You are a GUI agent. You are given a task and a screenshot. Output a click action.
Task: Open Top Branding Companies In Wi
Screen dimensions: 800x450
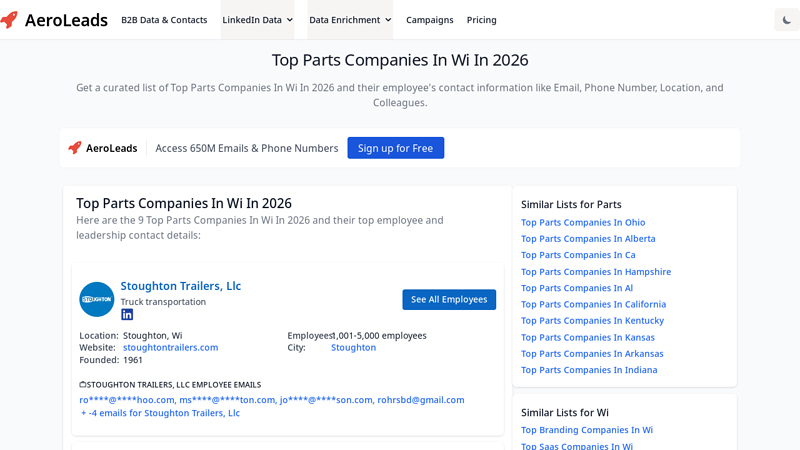pos(587,430)
